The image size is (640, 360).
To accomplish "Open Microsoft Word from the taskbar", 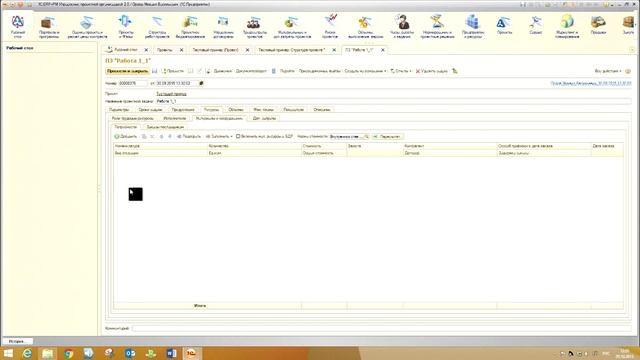I will (171, 353).
